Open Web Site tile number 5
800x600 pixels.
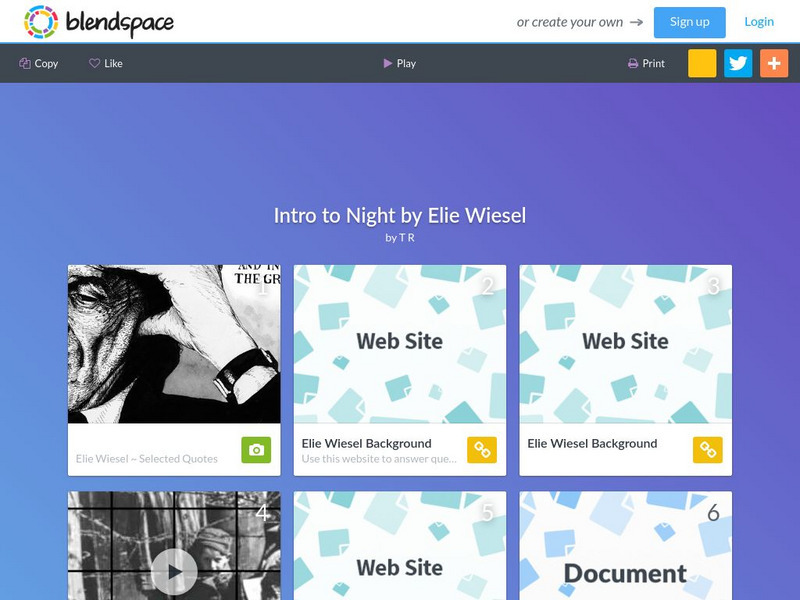tap(400, 545)
